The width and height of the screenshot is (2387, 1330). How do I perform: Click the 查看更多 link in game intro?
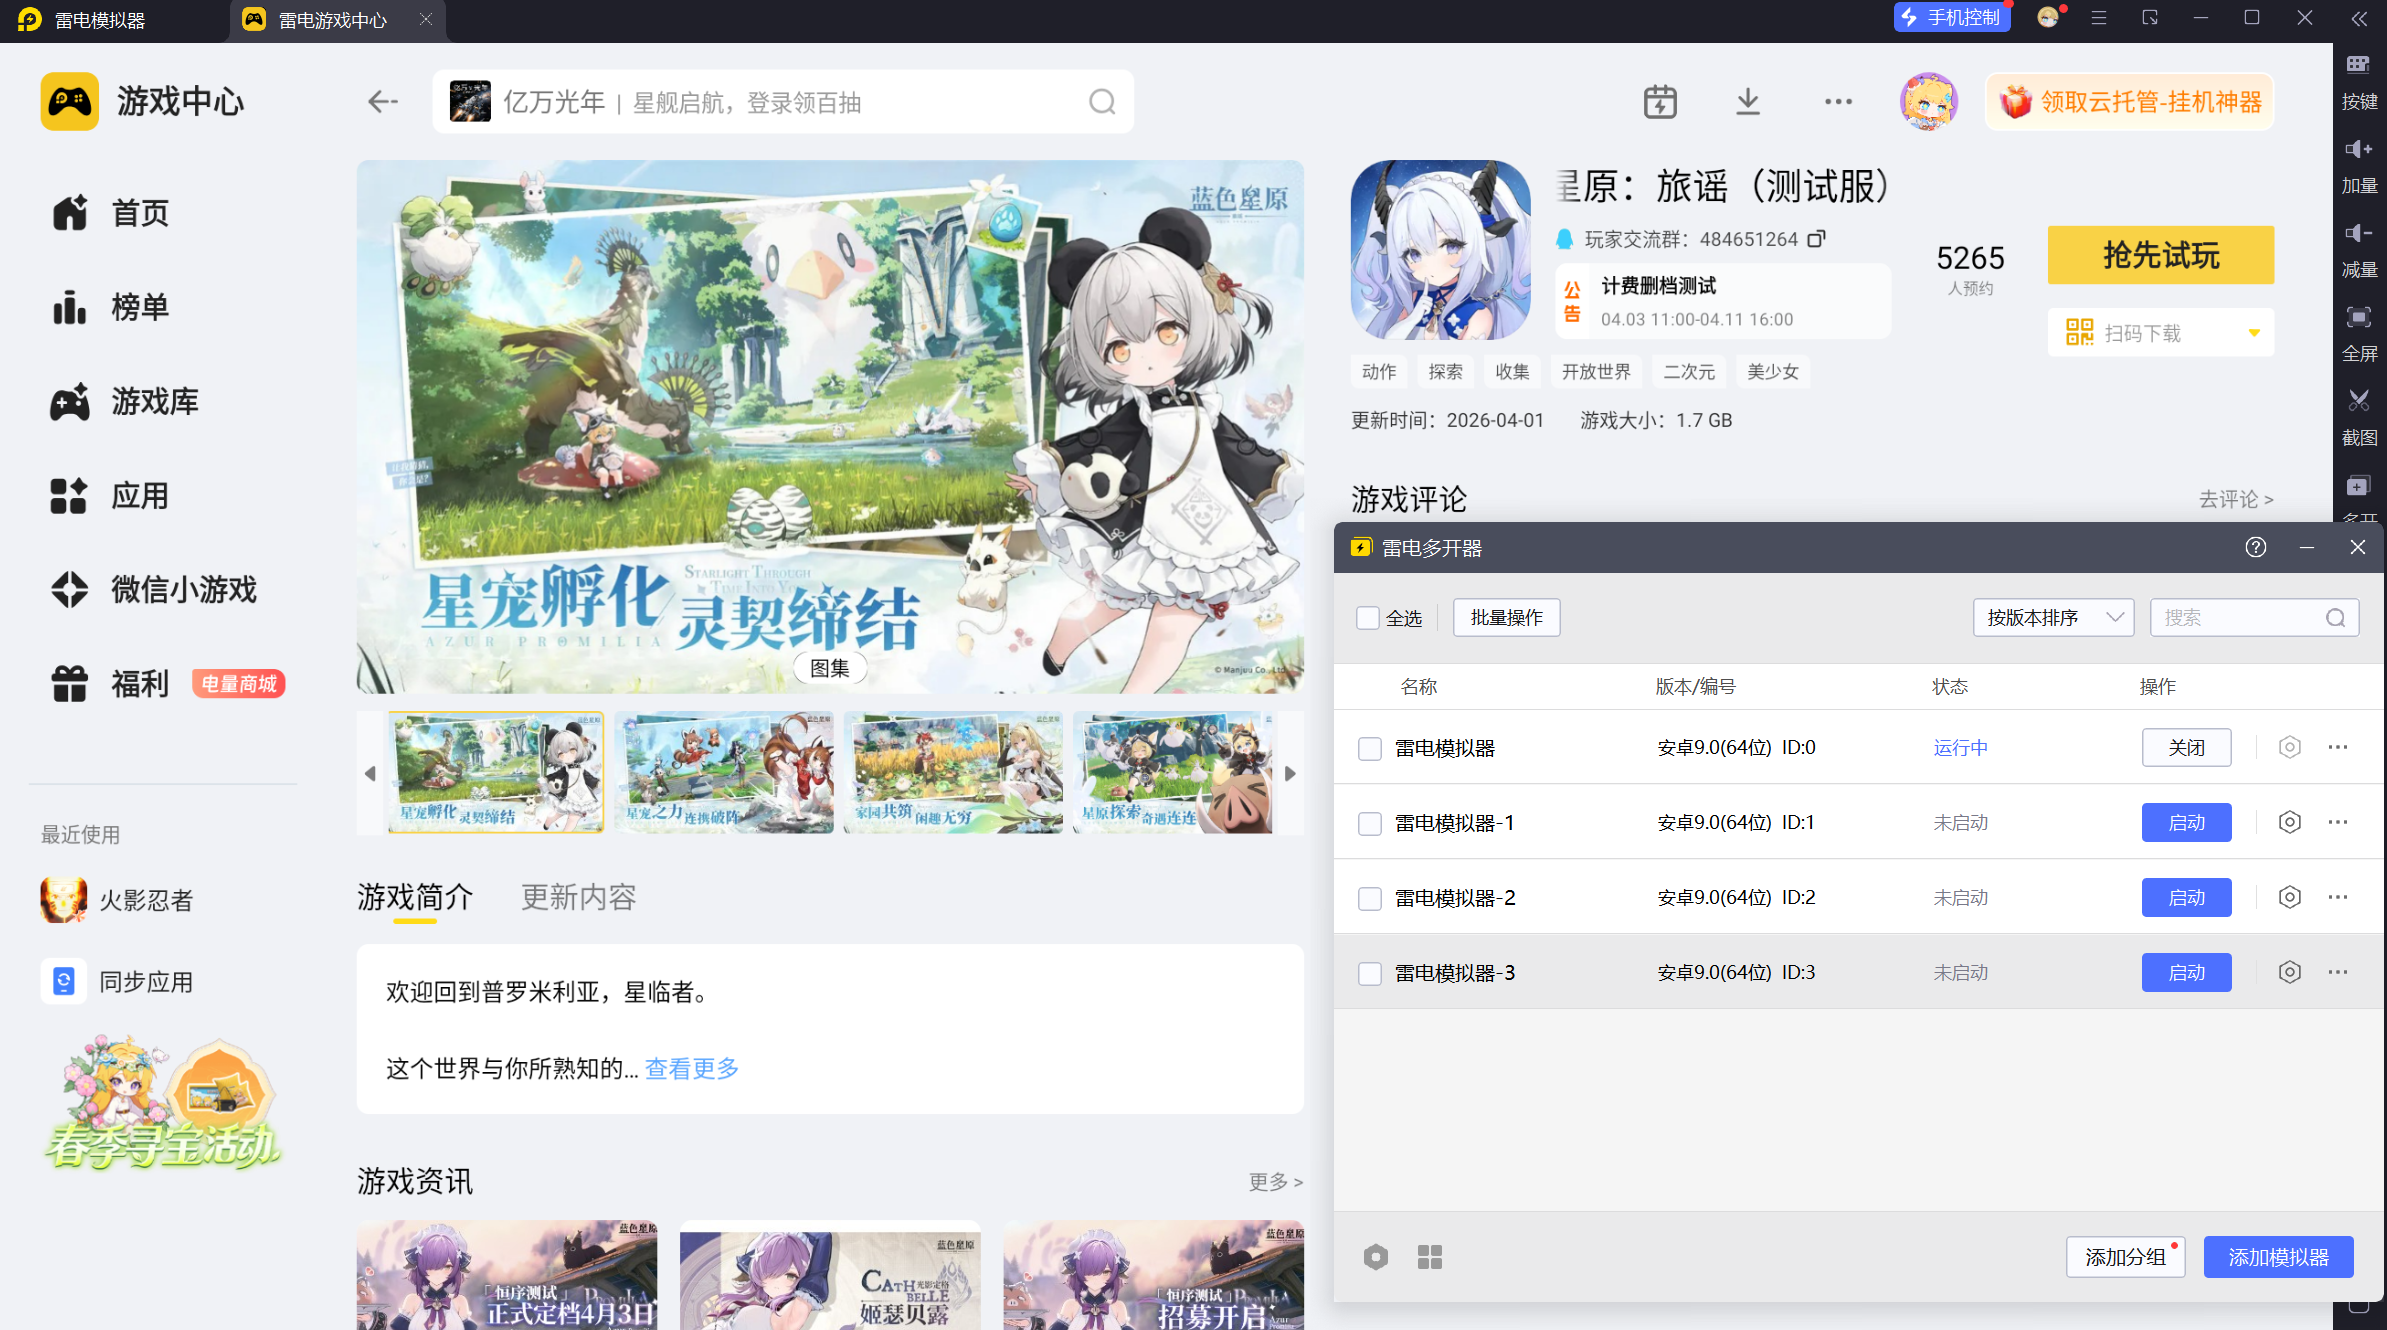(691, 1069)
